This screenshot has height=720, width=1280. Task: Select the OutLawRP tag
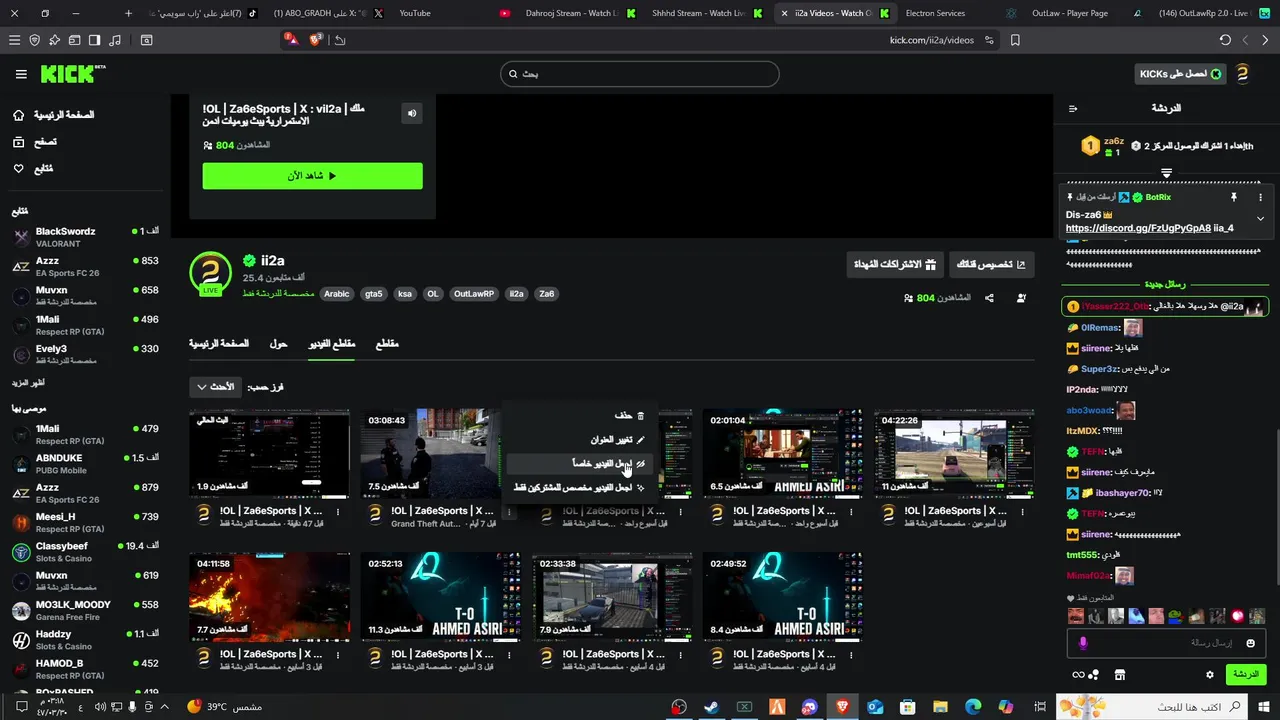474,294
